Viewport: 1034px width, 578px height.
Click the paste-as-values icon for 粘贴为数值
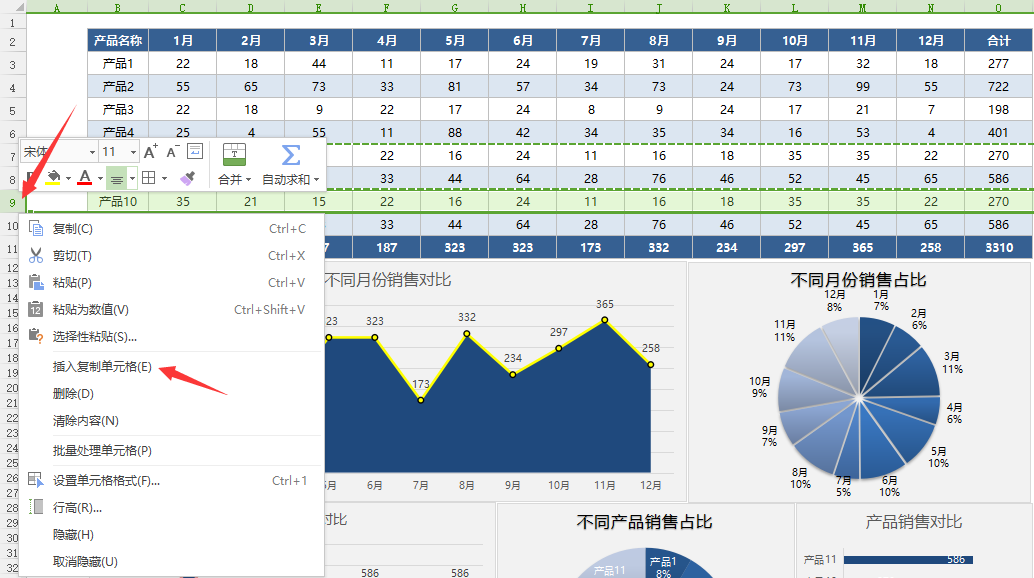pyautogui.click(x=36, y=310)
